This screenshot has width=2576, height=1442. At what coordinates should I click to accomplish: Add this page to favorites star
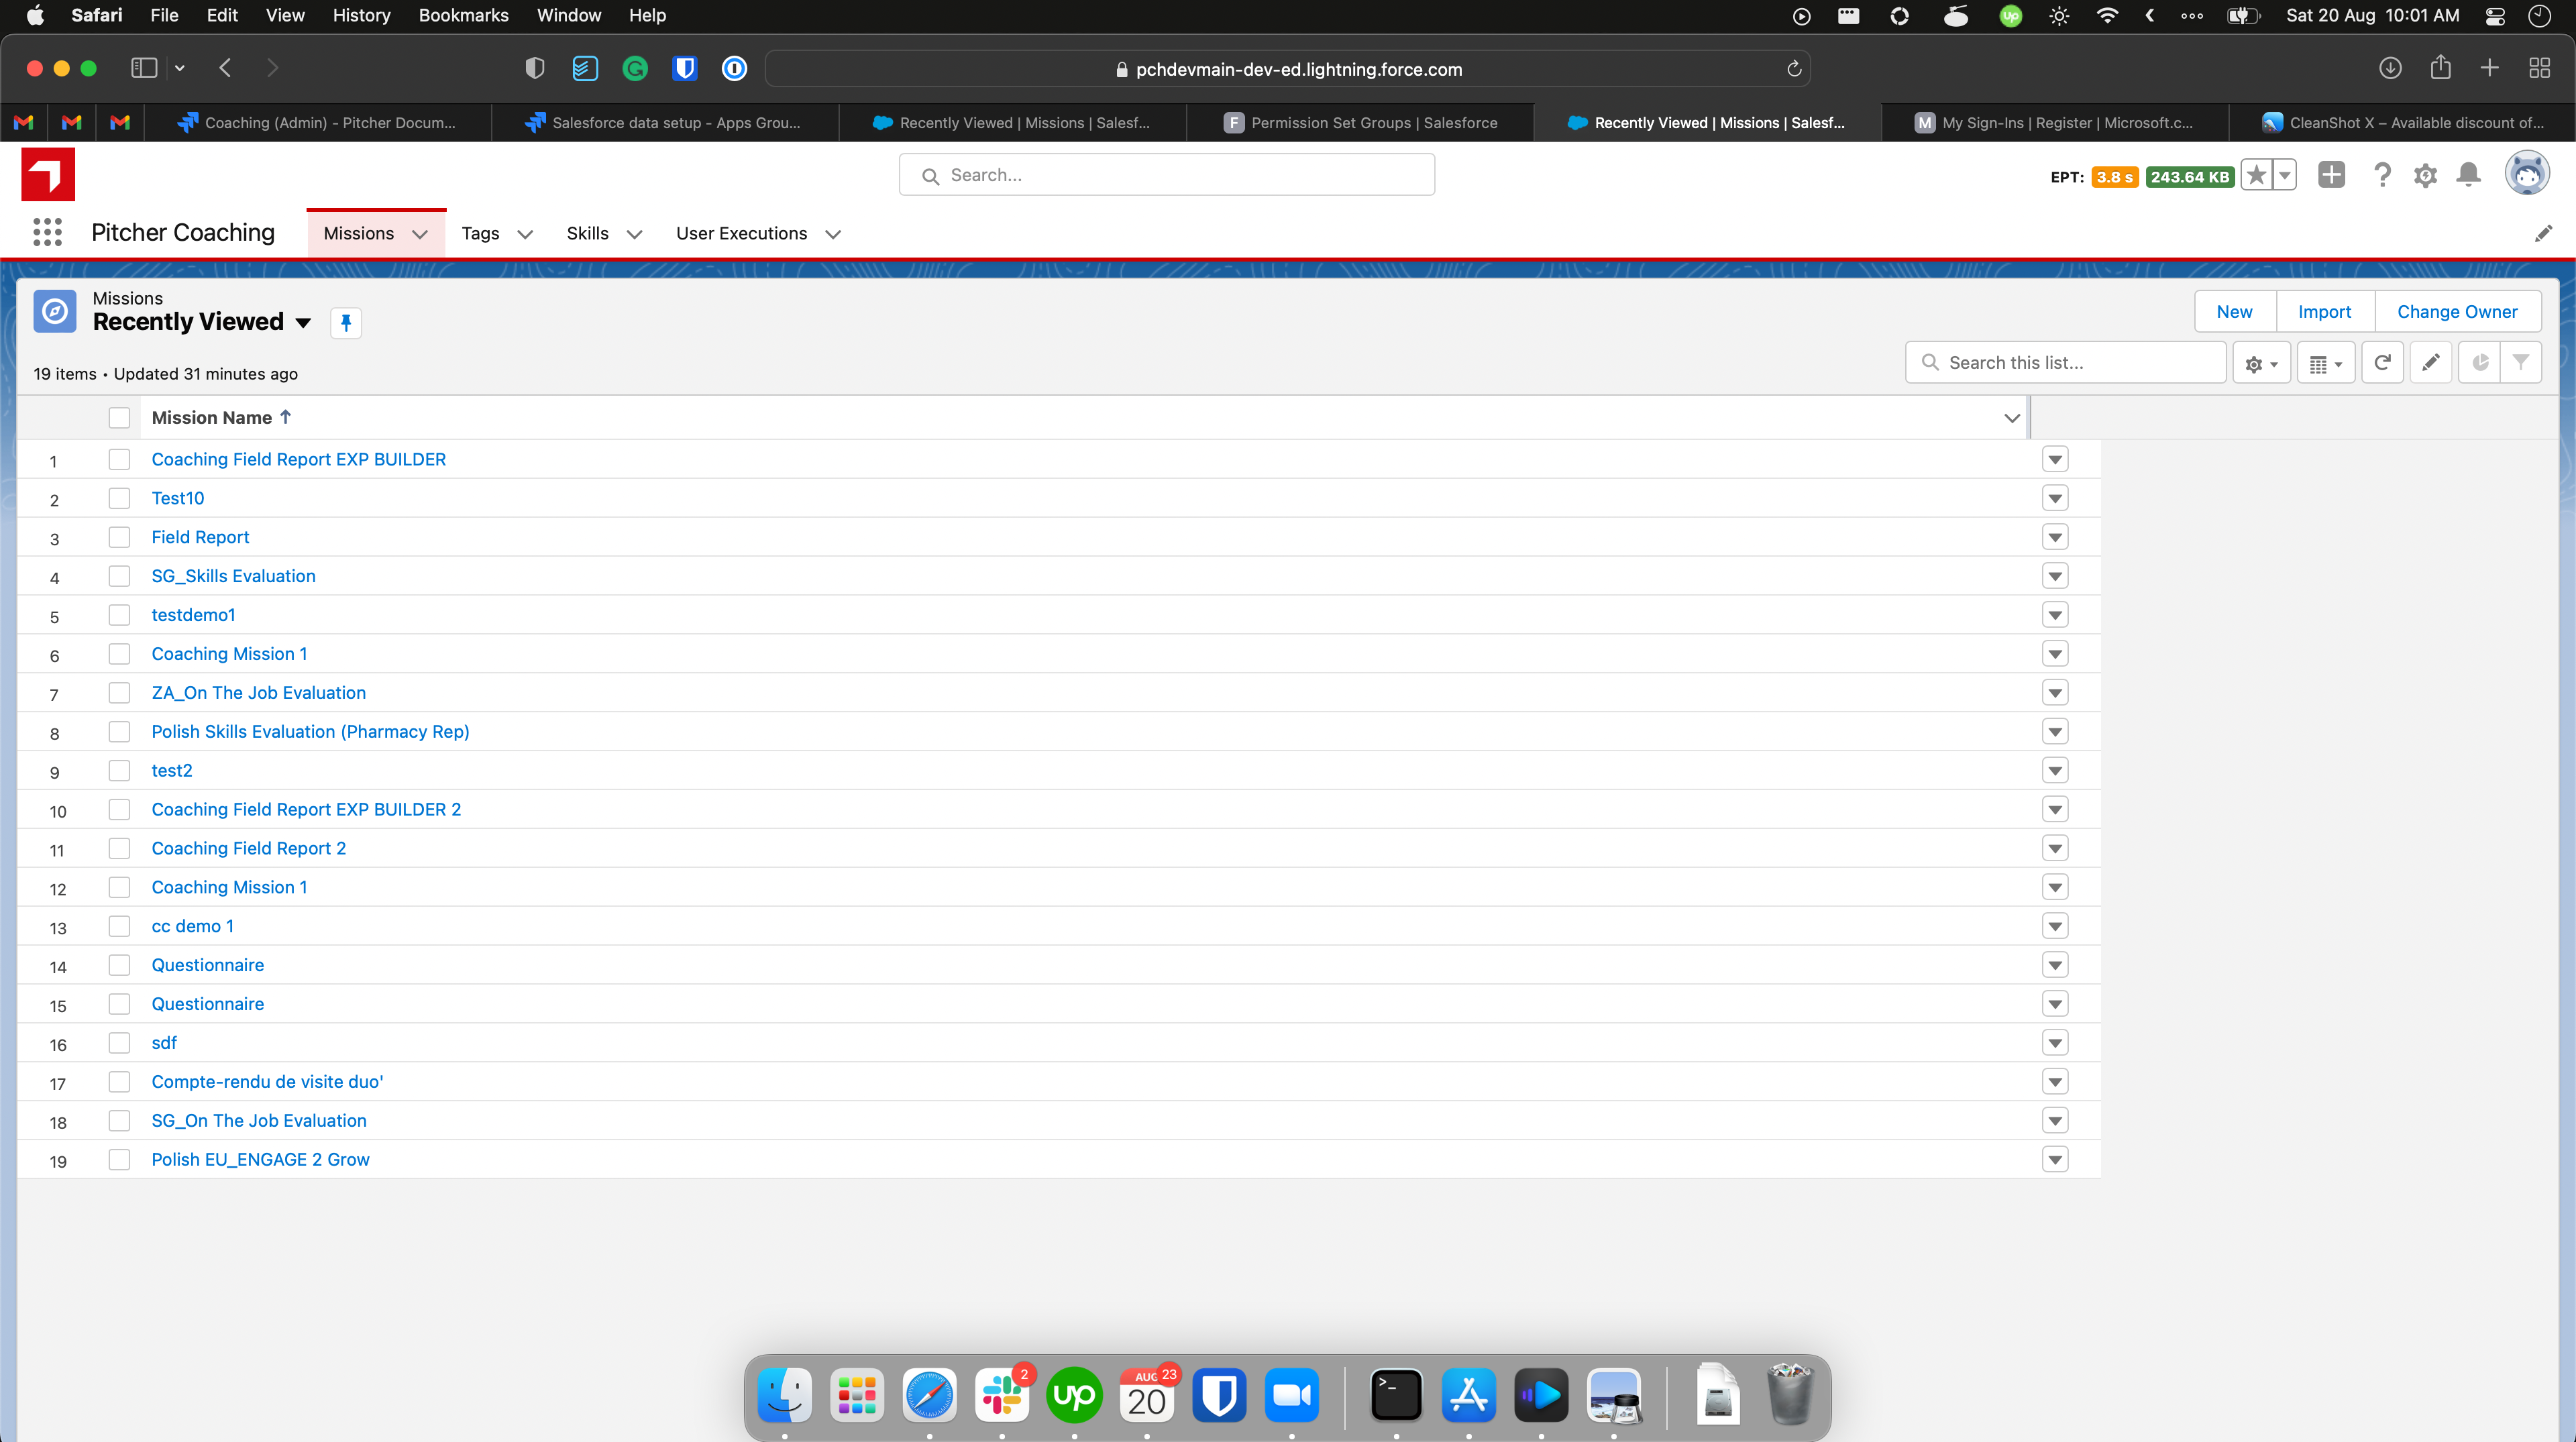click(x=2256, y=176)
